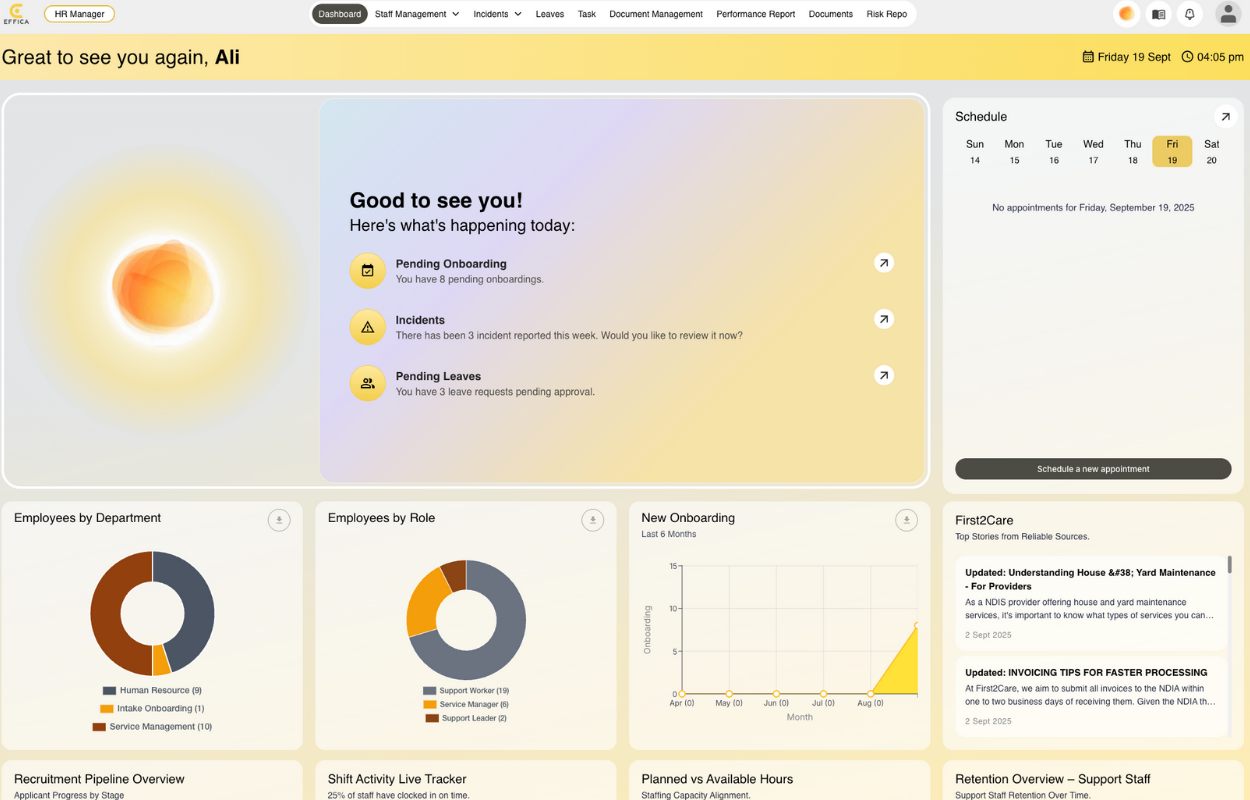This screenshot has width=1250, height=800.
Task: Toggle Service Management legend item
Action: tap(152, 727)
